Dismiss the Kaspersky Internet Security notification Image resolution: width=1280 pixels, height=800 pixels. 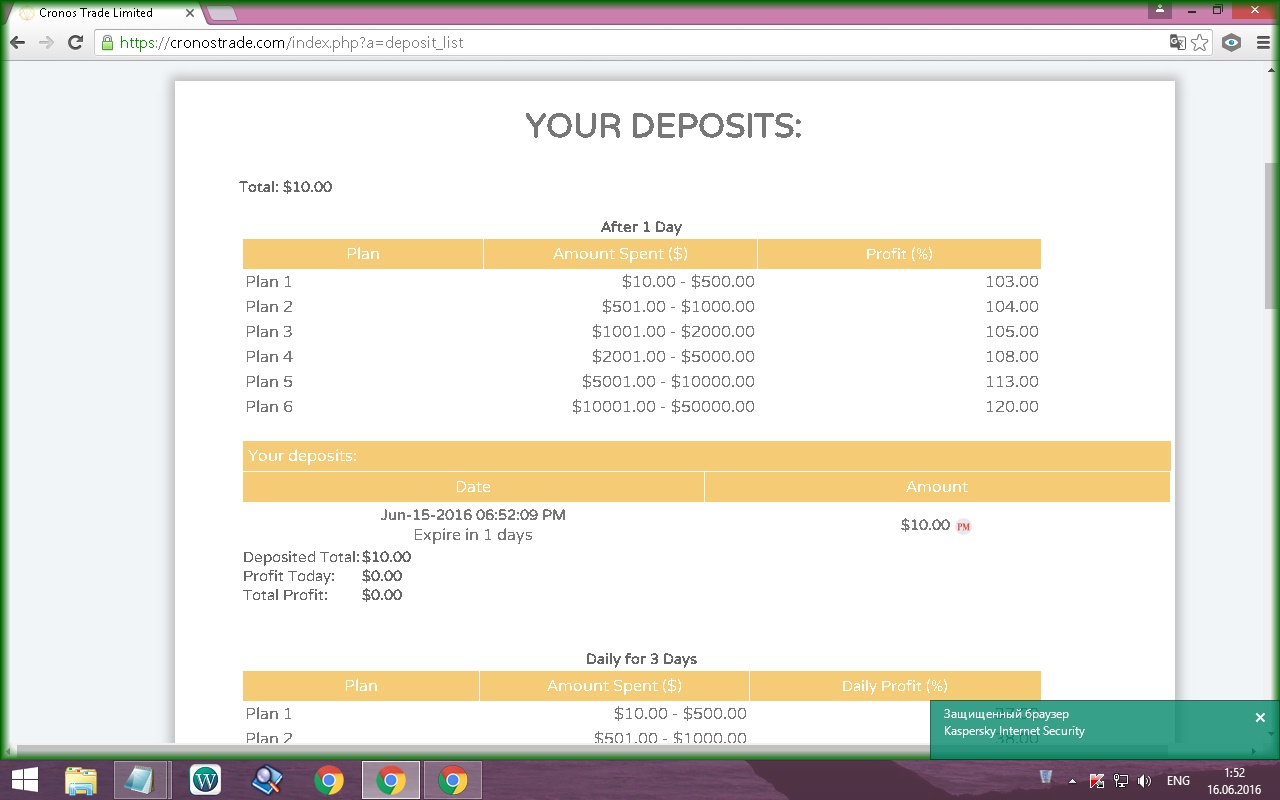[x=1260, y=718]
